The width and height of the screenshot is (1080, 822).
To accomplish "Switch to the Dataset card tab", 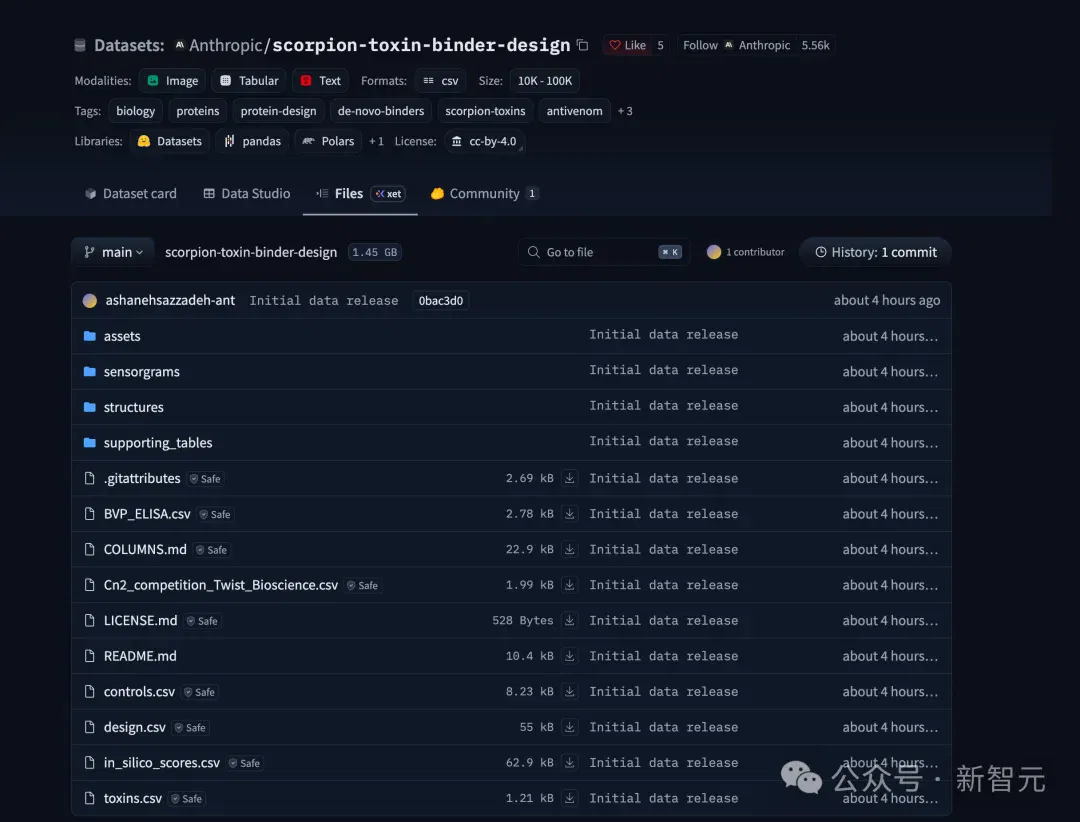I will [130, 194].
